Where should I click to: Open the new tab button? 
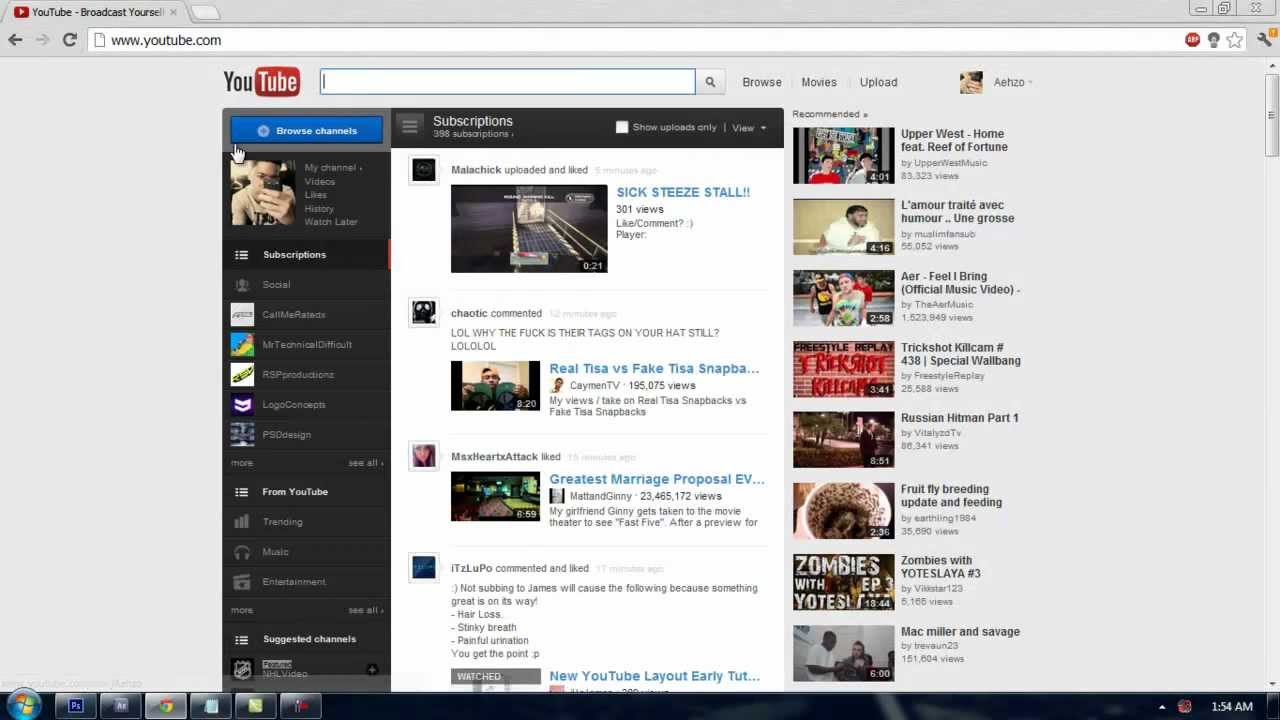(204, 12)
